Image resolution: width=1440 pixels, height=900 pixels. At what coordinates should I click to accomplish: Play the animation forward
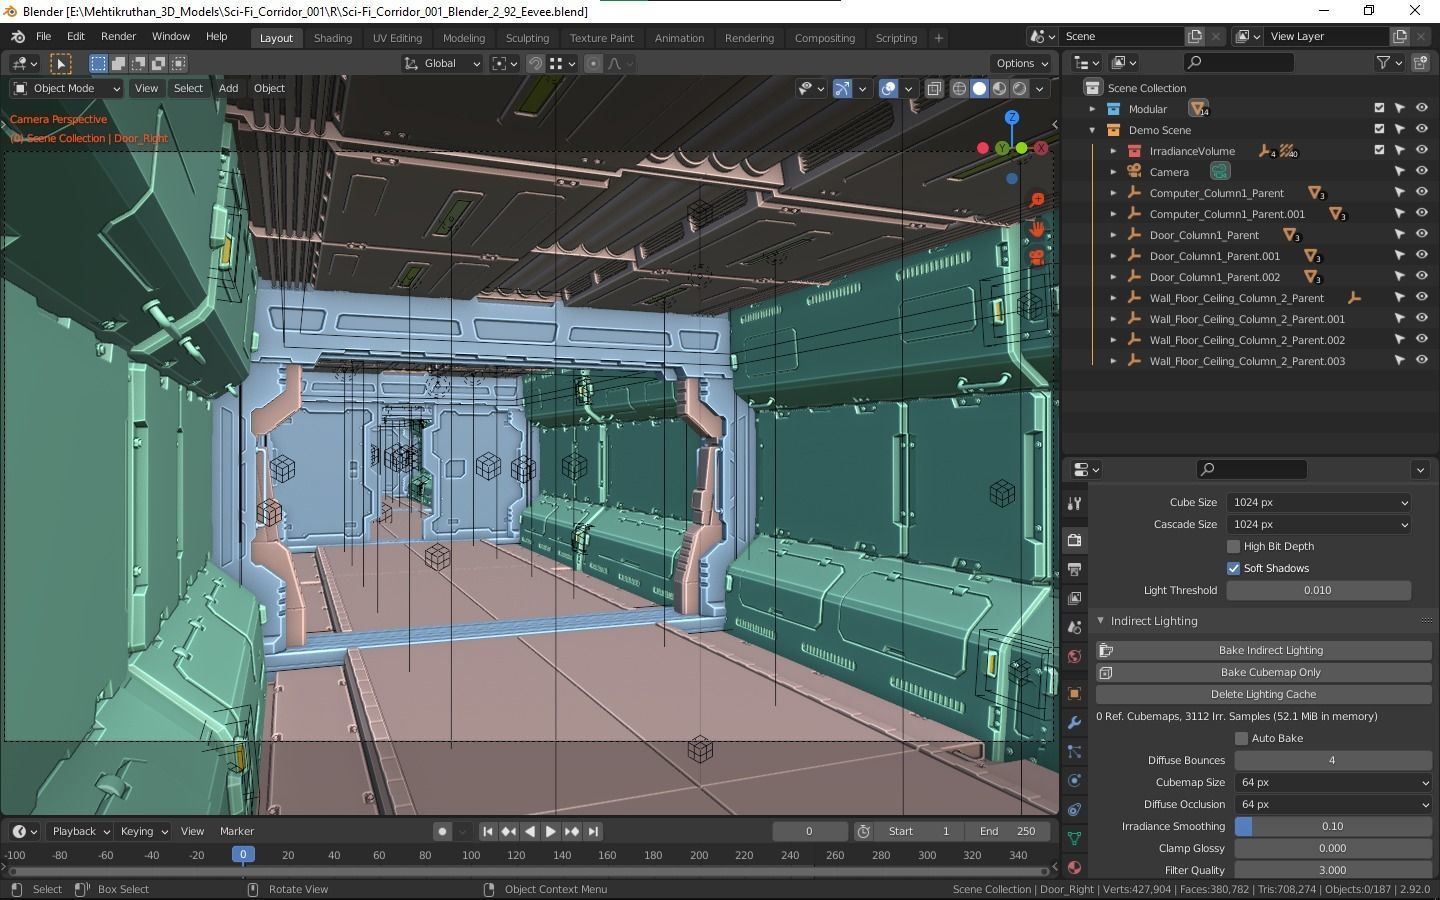pyautogui.click(x=550, y=831)
